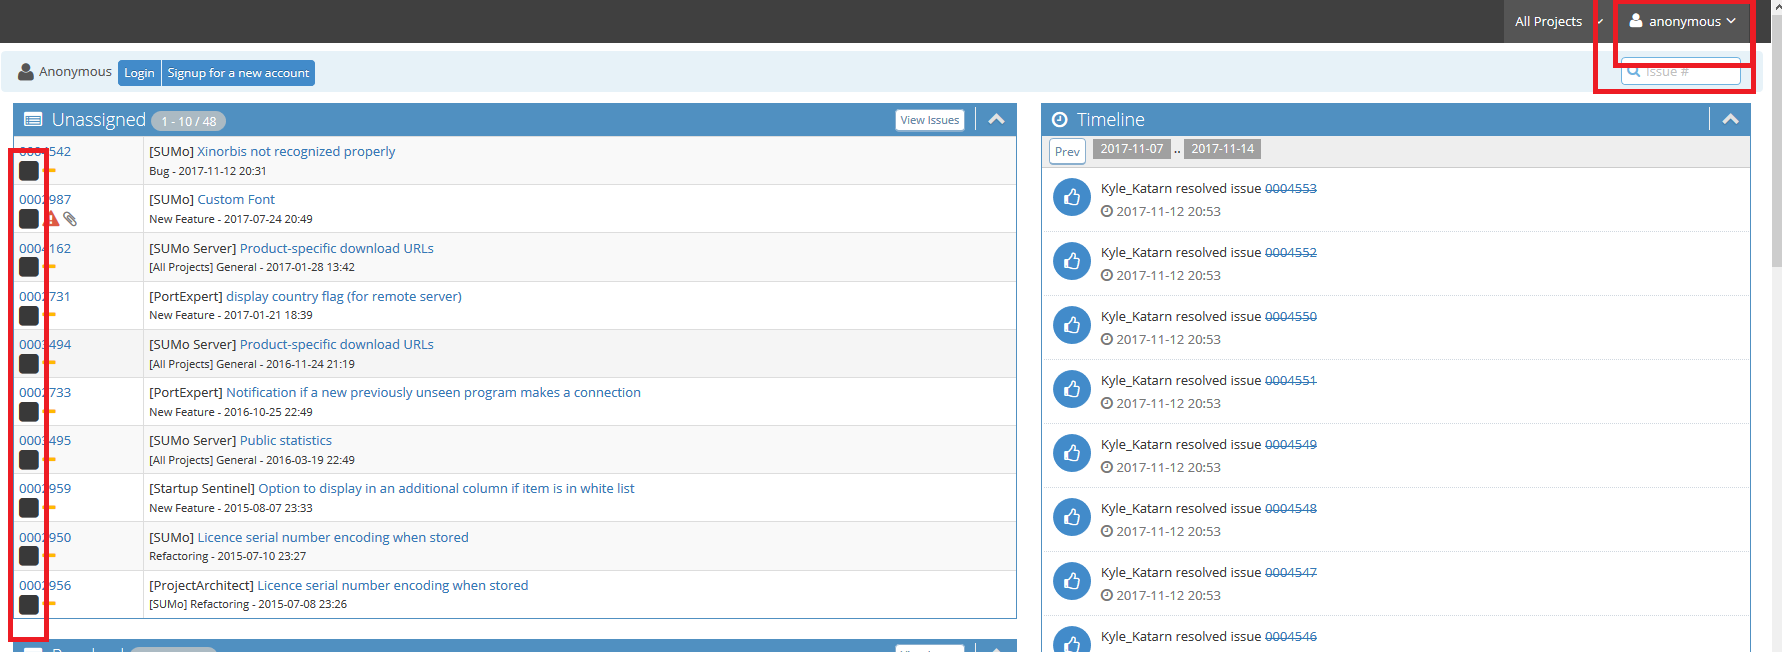Image resolution: width=1782 pixels, height=652 pixels.
Task: Click the Login button
Action: coord(139,73)
